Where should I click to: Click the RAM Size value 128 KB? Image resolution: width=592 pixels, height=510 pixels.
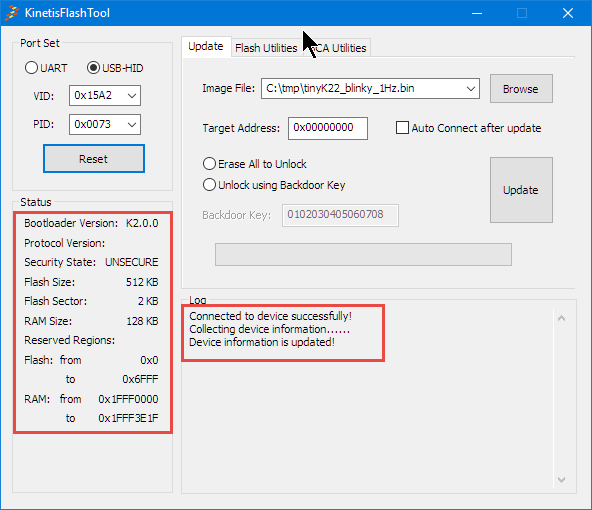(142, 321)
